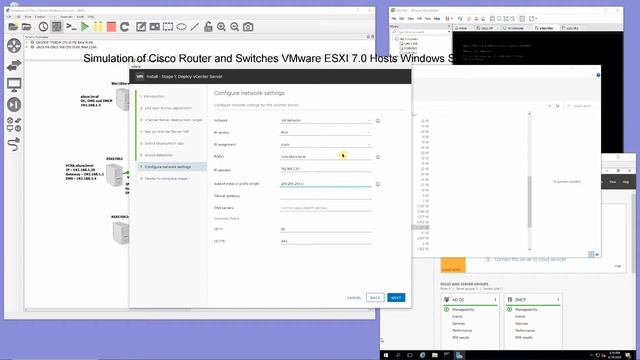This screenshot has height=360, width=640.
Task: Browse end devices monitor icon in GNS3
Action: [x=14, y=85]
